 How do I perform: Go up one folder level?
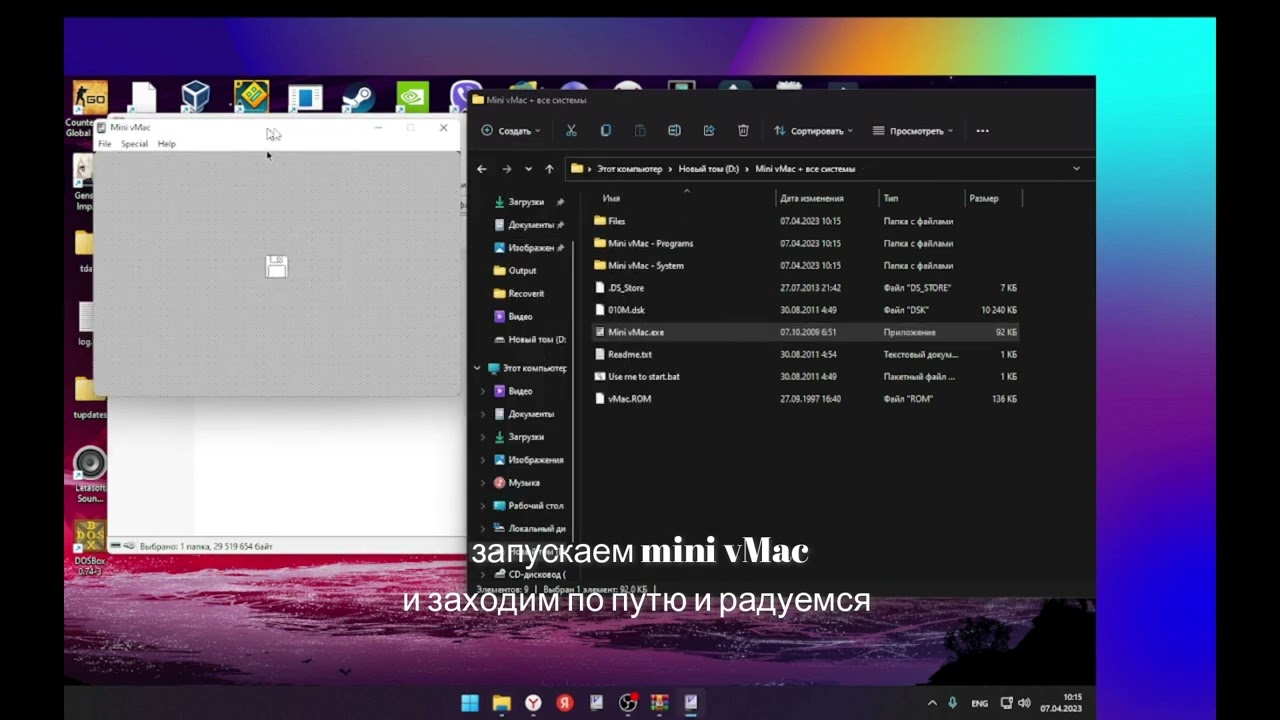point(549,169)
